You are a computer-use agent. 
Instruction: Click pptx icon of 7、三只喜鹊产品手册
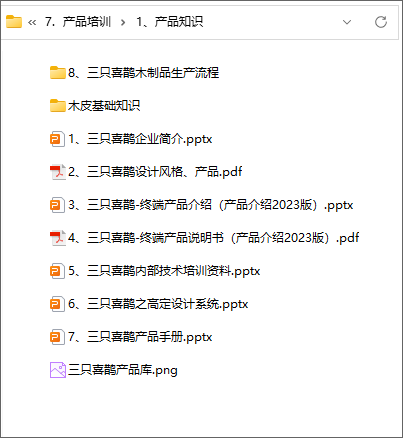point(57,337)
